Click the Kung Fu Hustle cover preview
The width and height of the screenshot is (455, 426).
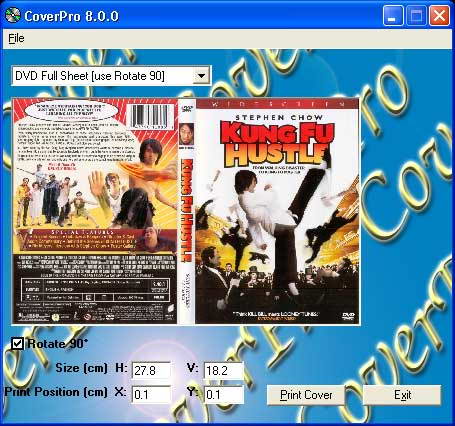pos(186,211)
